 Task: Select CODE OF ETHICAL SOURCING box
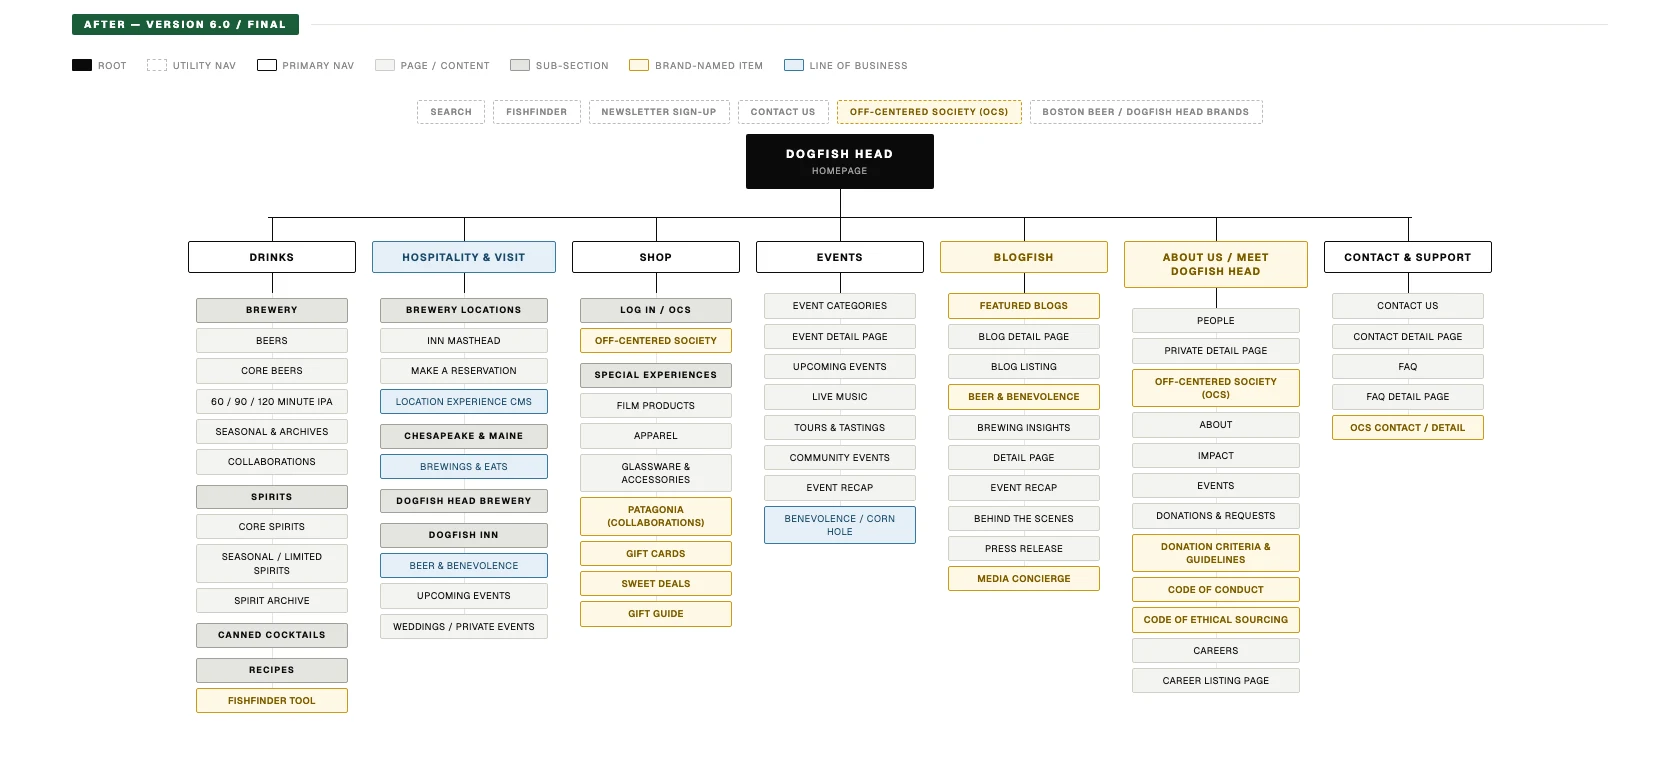1216,620
